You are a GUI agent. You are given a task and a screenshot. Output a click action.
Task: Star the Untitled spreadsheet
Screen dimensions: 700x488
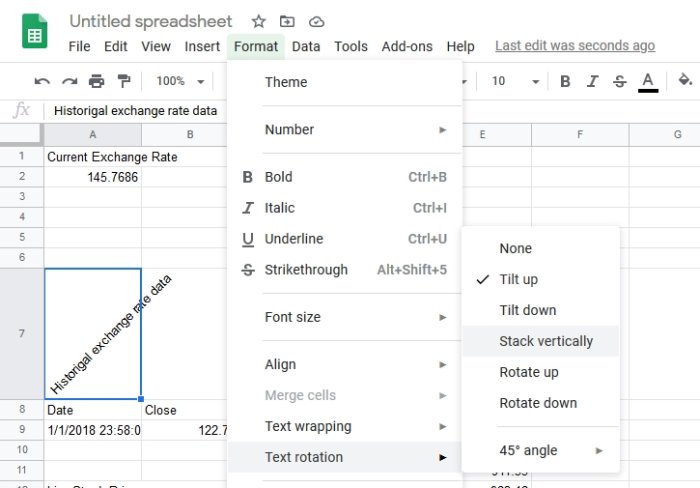pyautogui.click(x=259, y=21)
